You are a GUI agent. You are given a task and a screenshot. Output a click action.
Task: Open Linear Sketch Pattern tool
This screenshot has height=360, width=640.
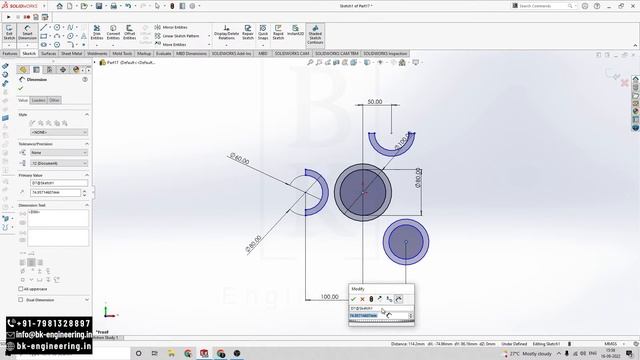(x=176, y=36)
